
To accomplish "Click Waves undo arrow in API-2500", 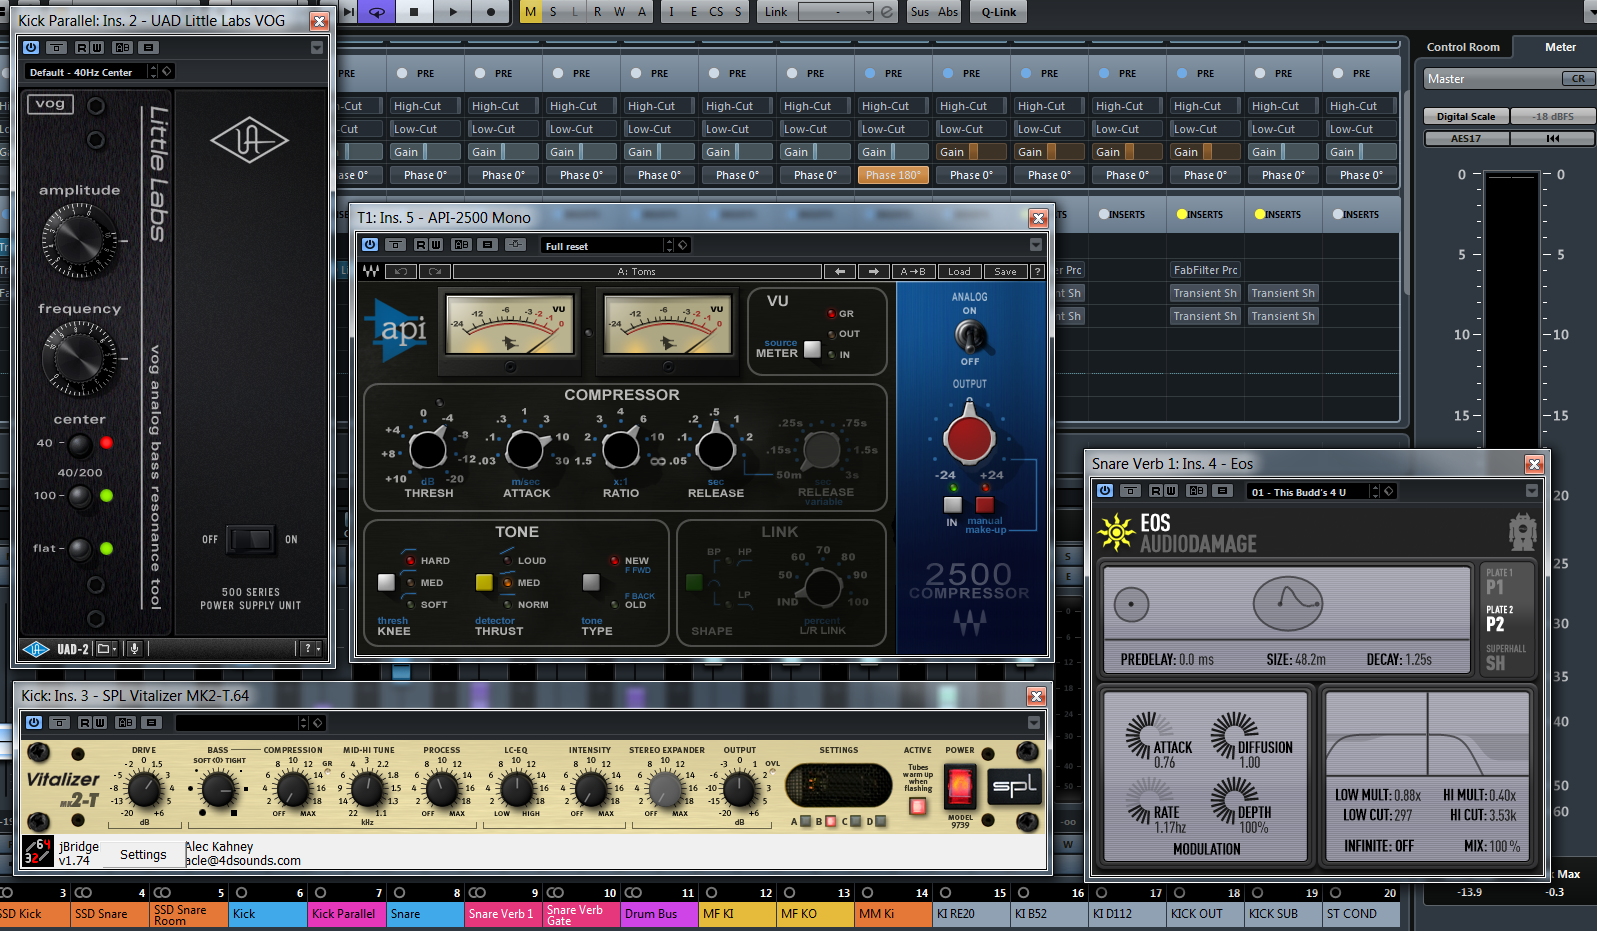I will click(x=401, y=271).
